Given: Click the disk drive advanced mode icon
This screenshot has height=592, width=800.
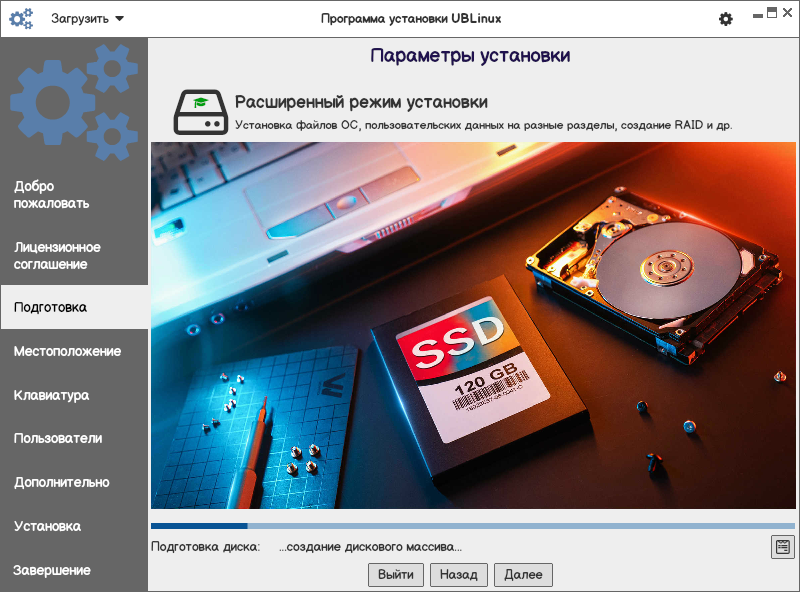Looking at the screenshot, I should point(201,112).
